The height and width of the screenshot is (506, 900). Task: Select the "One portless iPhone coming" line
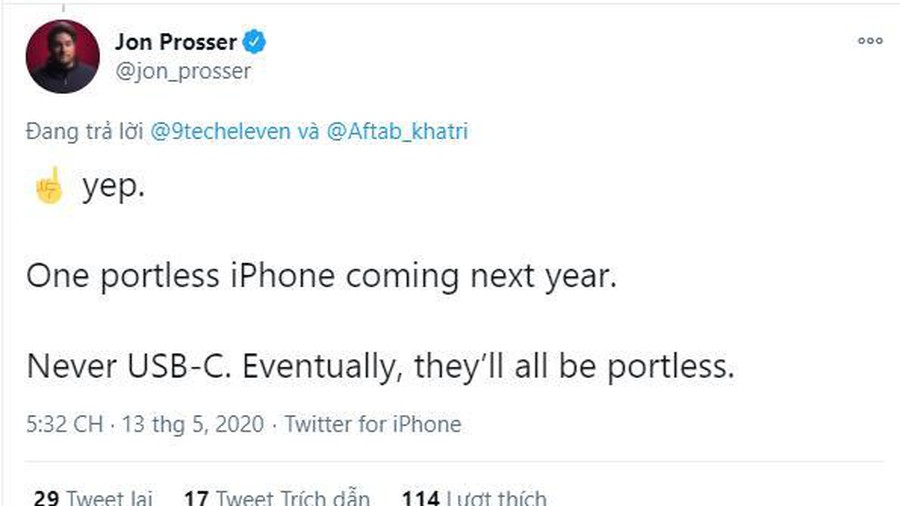point(320,277)
